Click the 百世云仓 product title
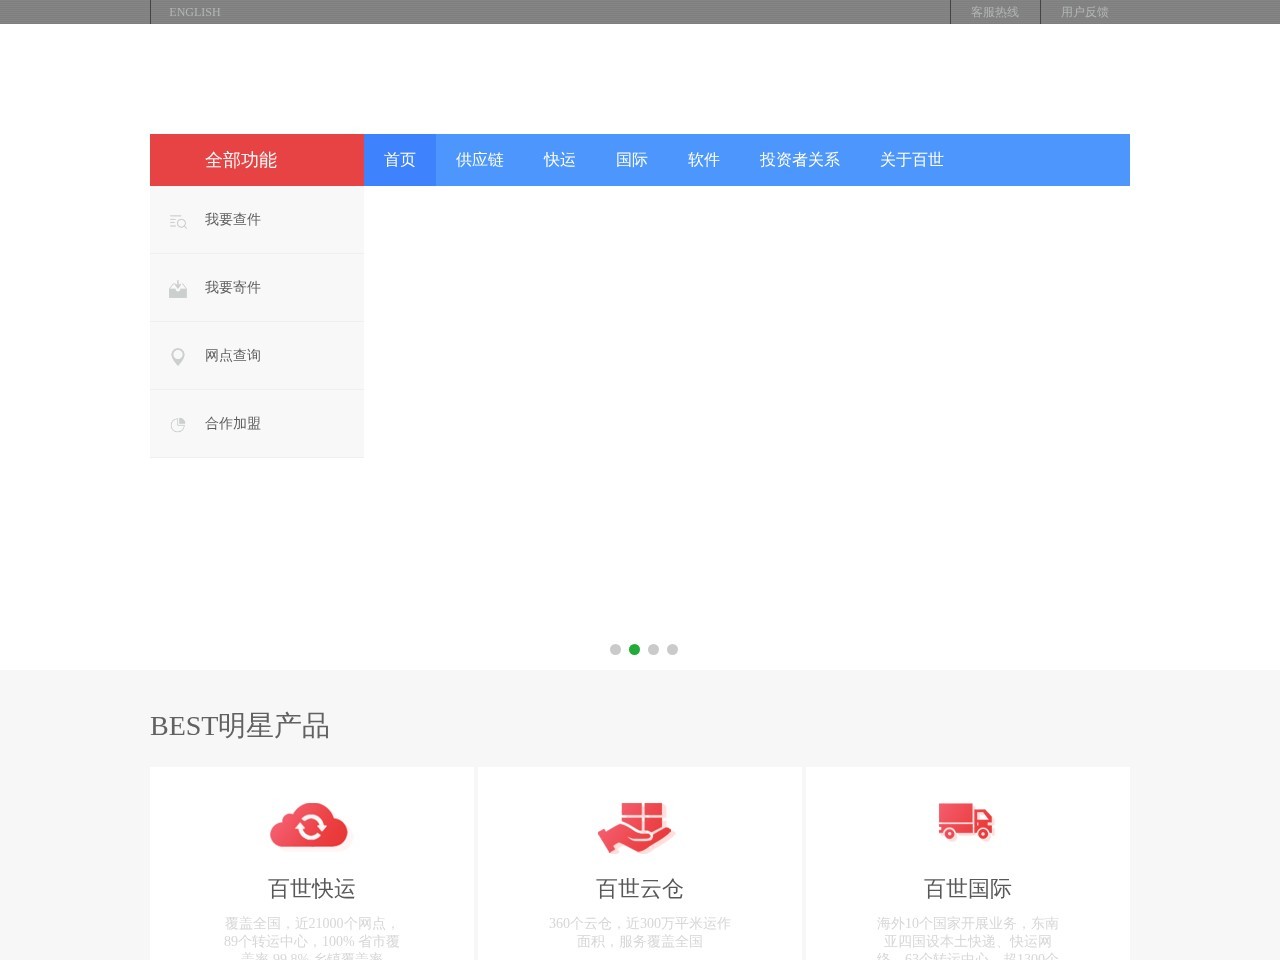The height and width of the screenshot is (960, 1280). 640,889
